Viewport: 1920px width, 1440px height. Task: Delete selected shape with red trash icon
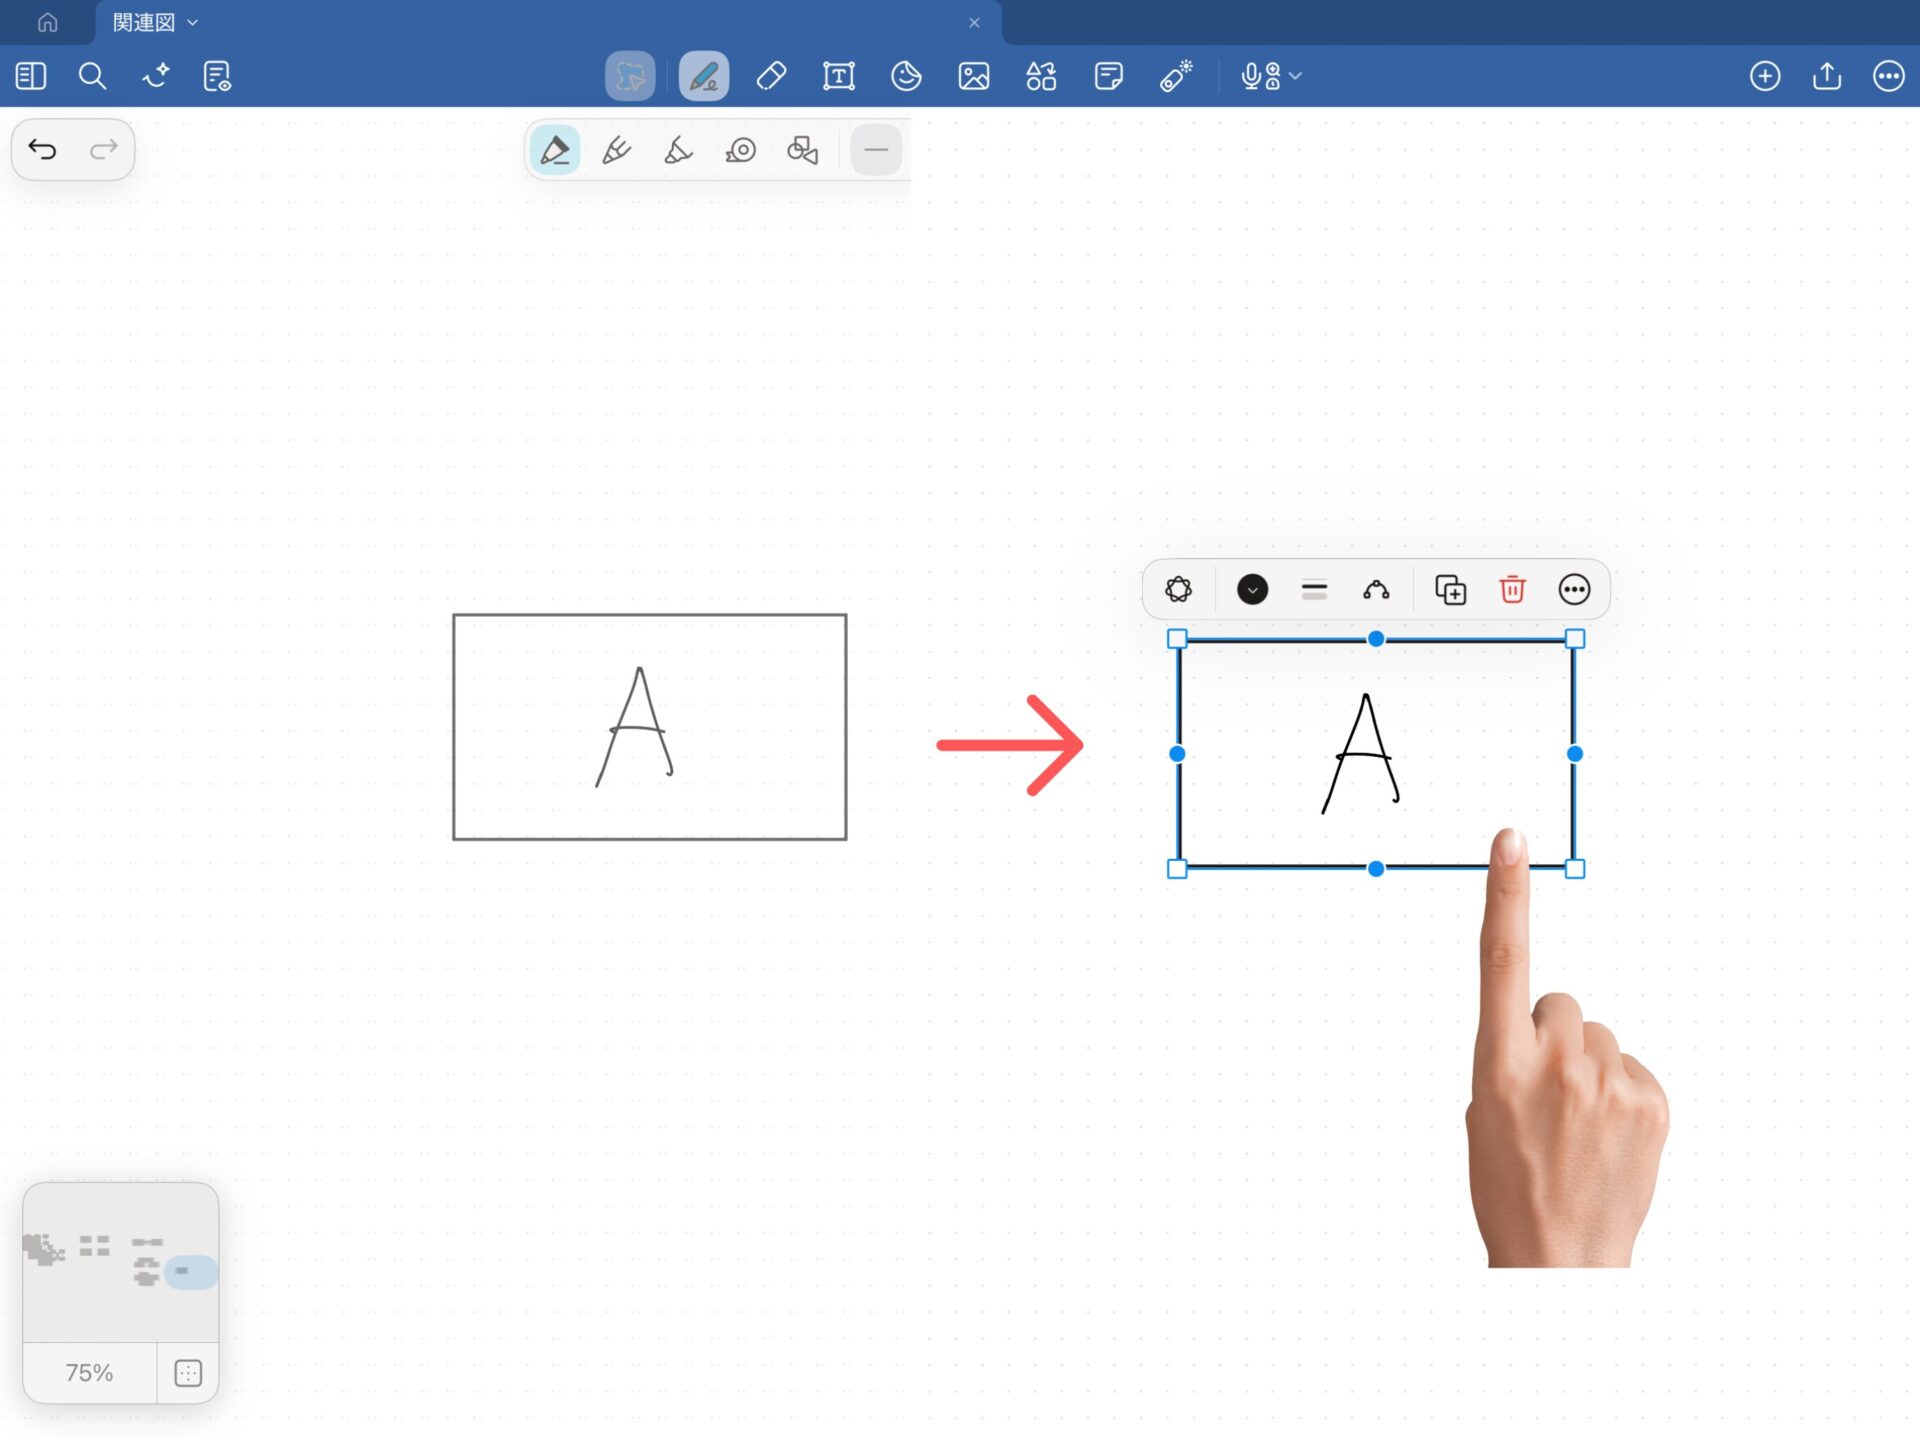pyautogui.click(x=1512, y=590)
